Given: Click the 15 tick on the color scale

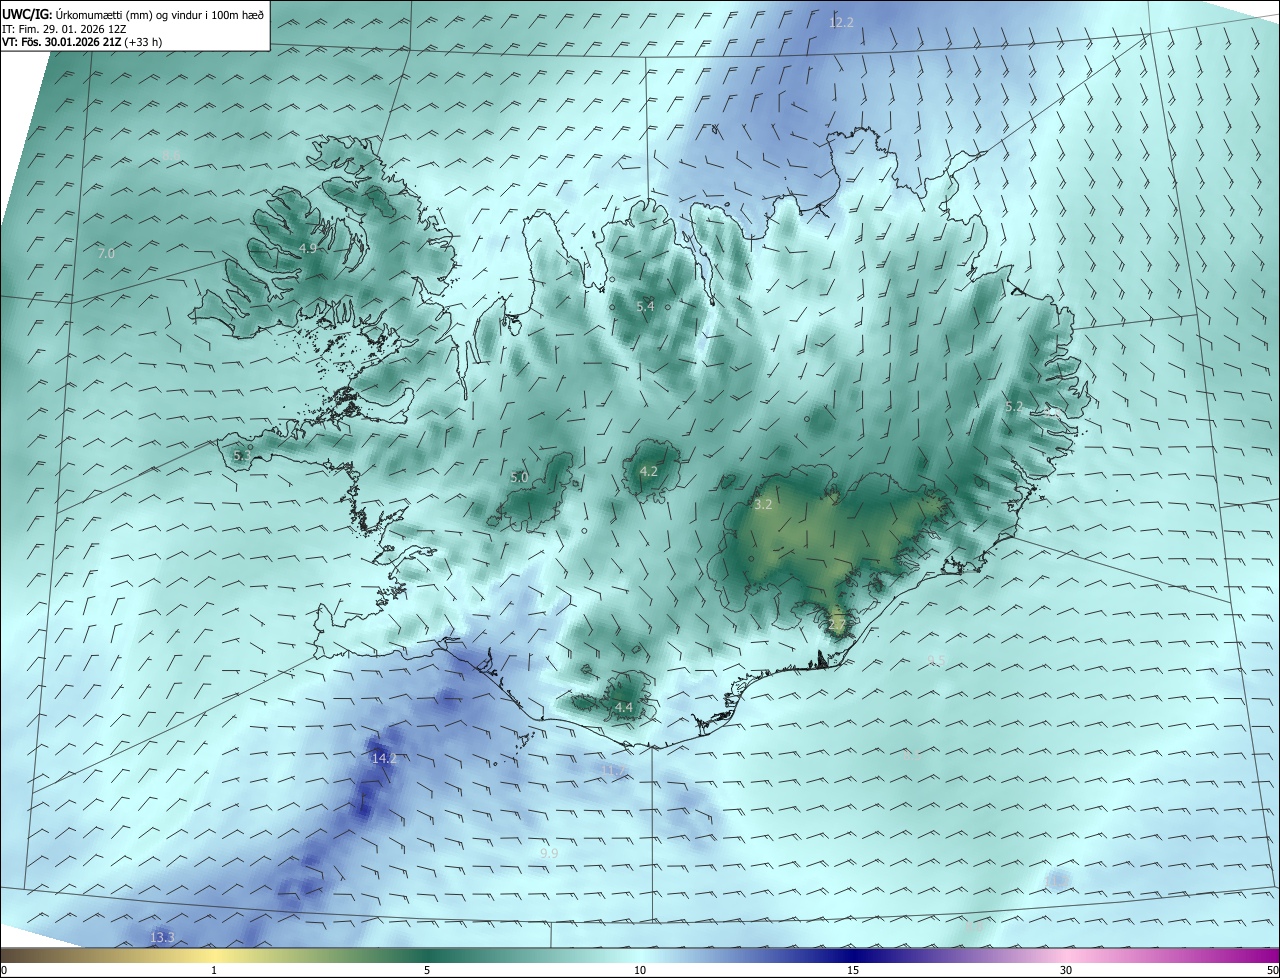Looking at the screenshot, I should click(x=853, y=970).
